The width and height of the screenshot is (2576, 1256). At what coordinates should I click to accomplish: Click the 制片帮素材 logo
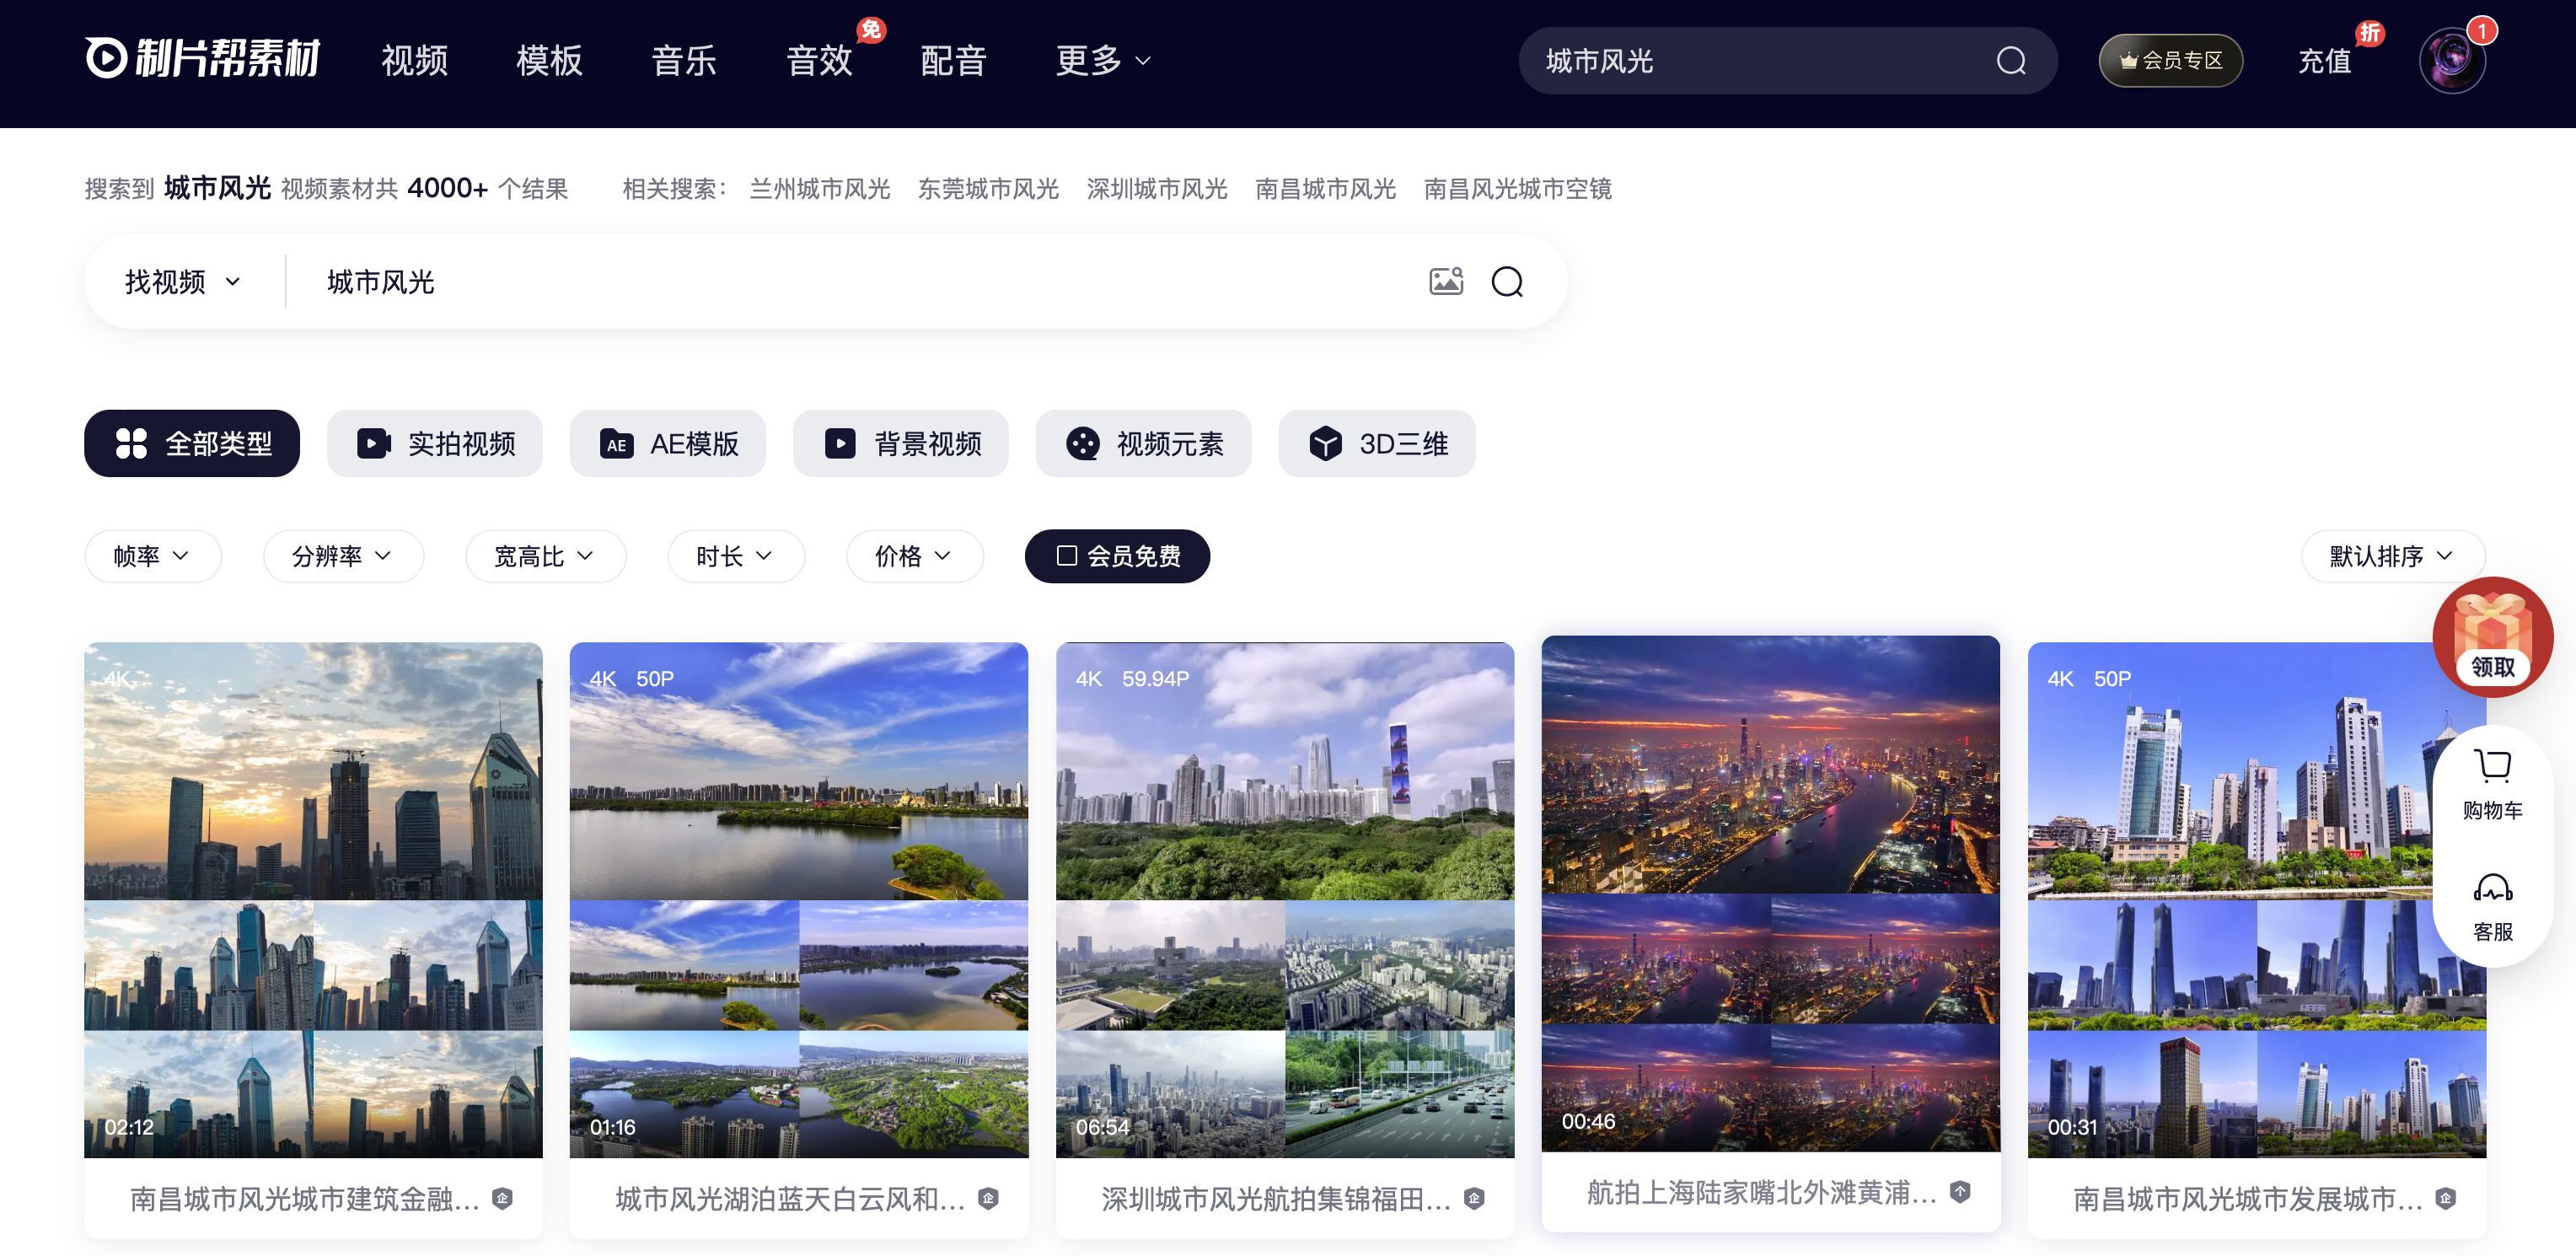(x=203, y=59)
